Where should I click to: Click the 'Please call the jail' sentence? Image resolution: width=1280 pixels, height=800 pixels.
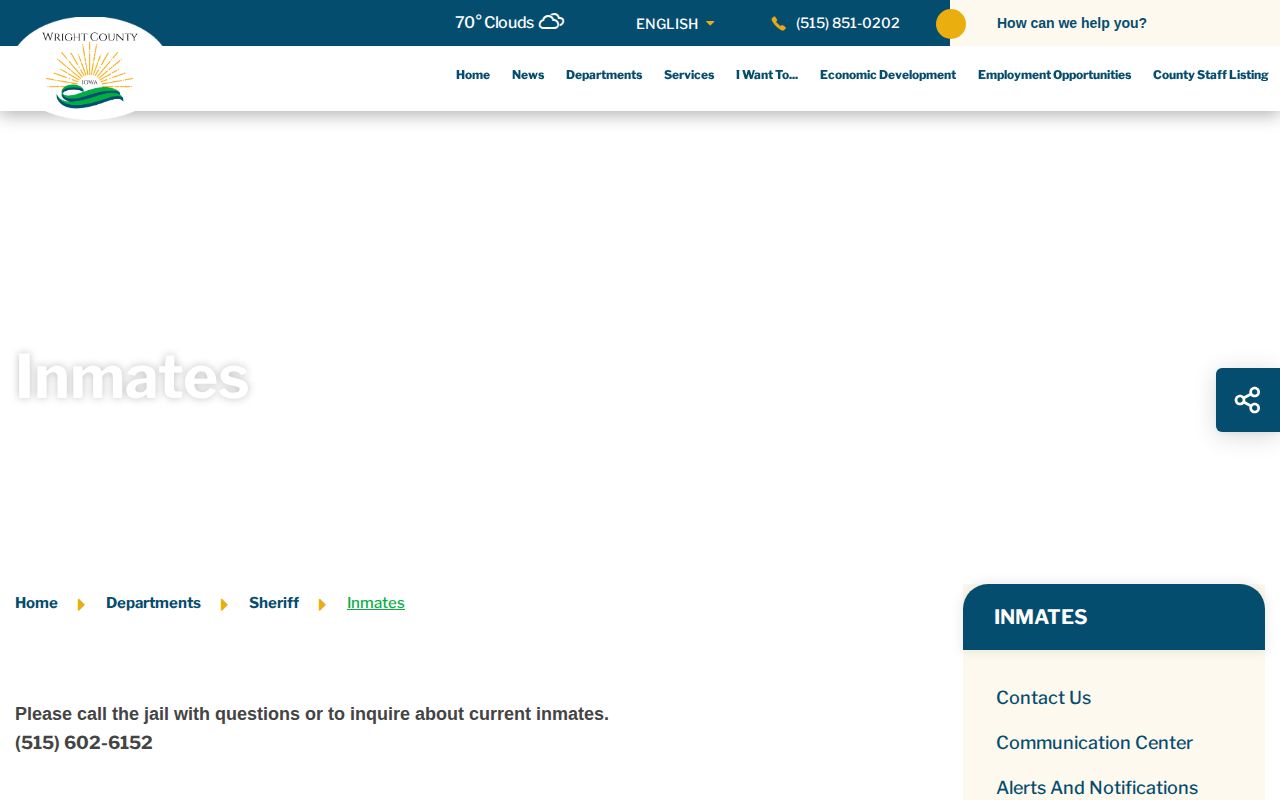click(x=312, y=714)
